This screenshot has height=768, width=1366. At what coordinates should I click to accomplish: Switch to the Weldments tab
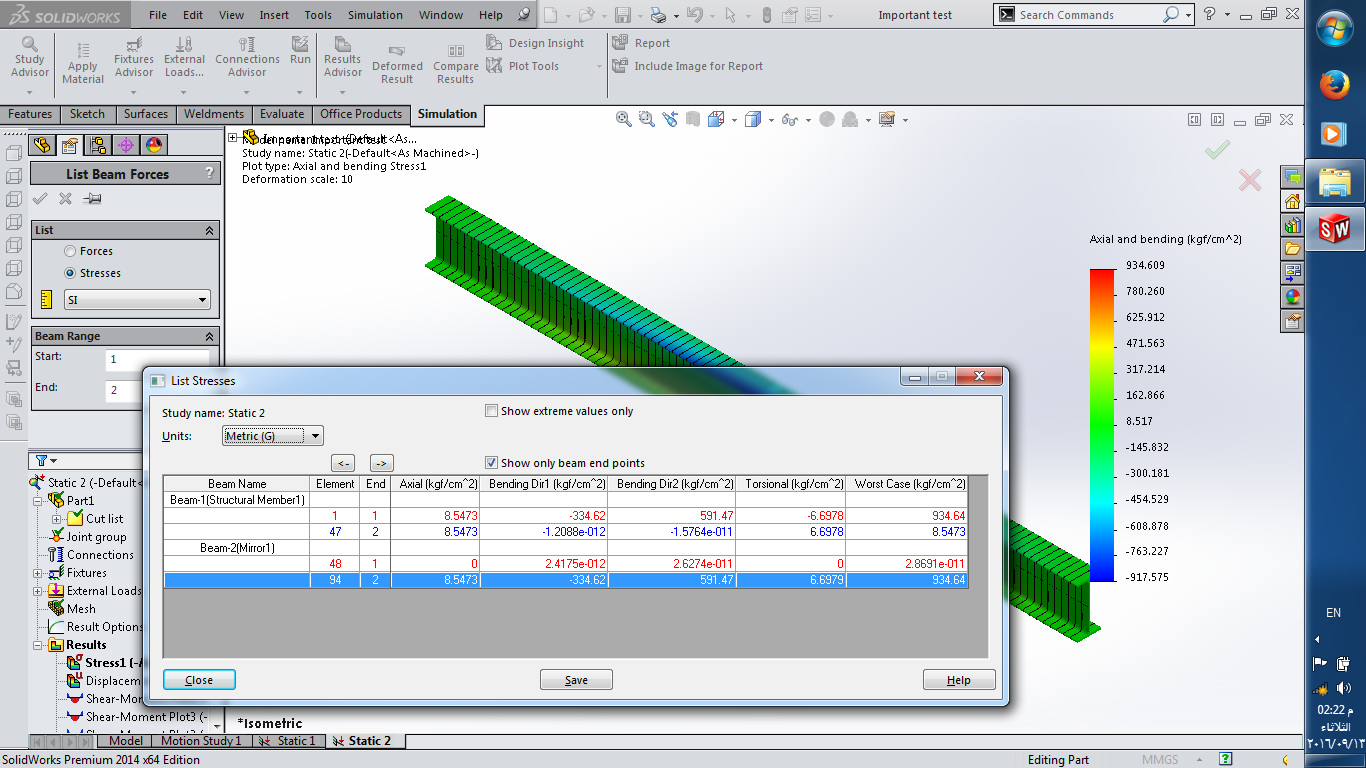214,114
